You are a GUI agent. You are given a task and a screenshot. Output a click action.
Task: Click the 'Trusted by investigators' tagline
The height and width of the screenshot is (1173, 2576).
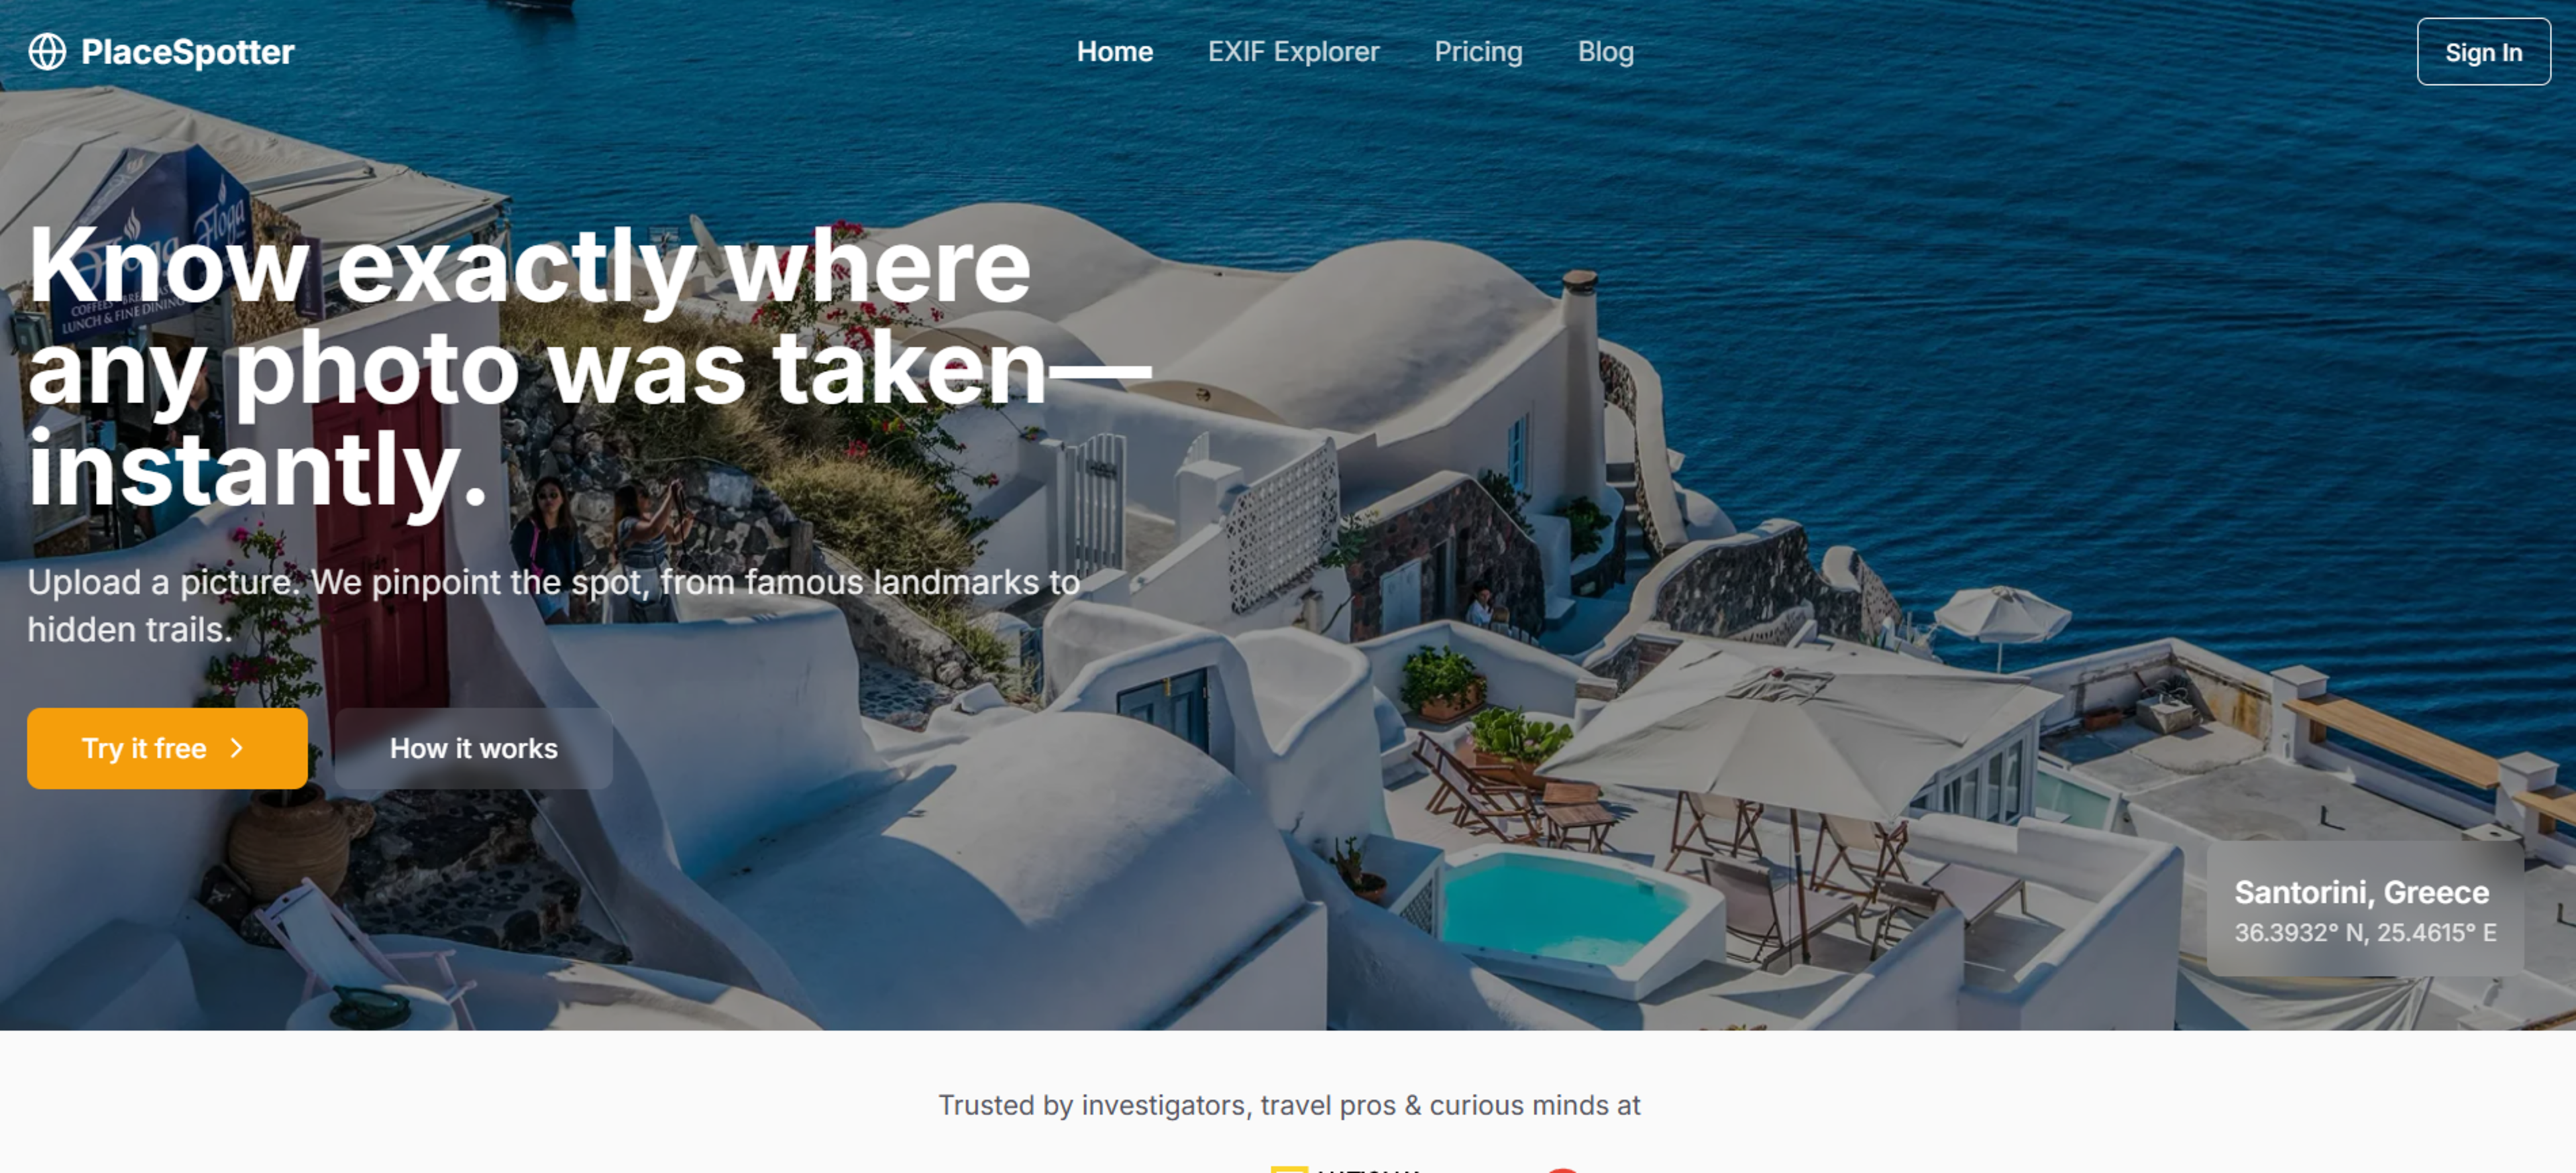point(1289,1104)
